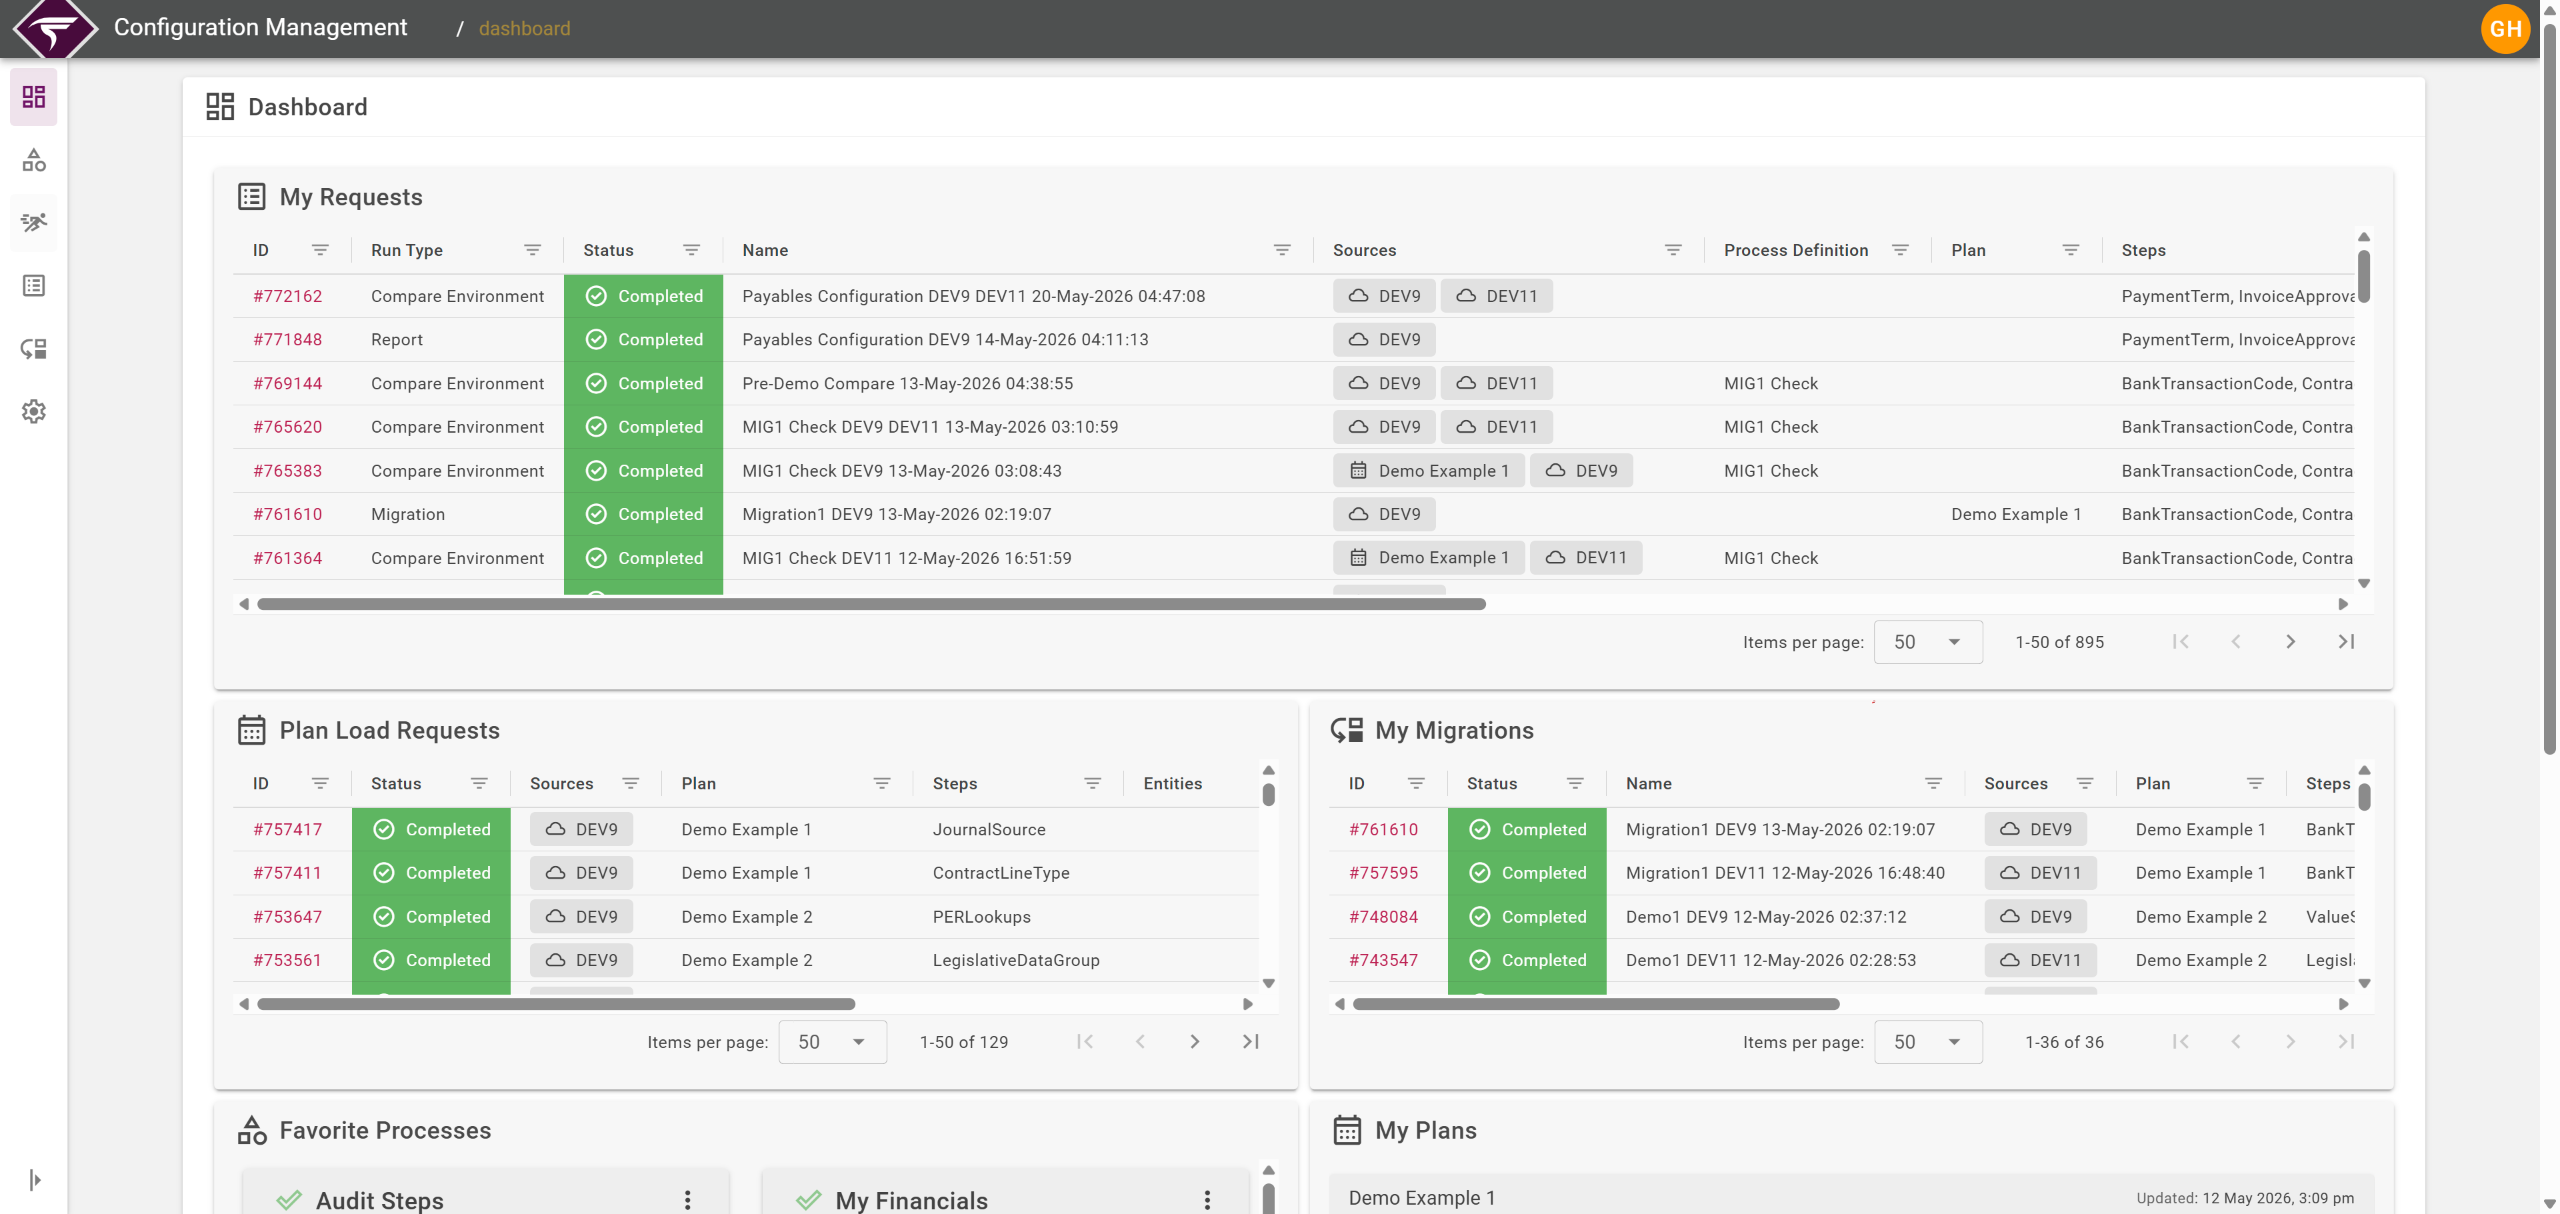The image size is (2560, 1214).
Task: Open request #771848
Action: tap(288, 340)
